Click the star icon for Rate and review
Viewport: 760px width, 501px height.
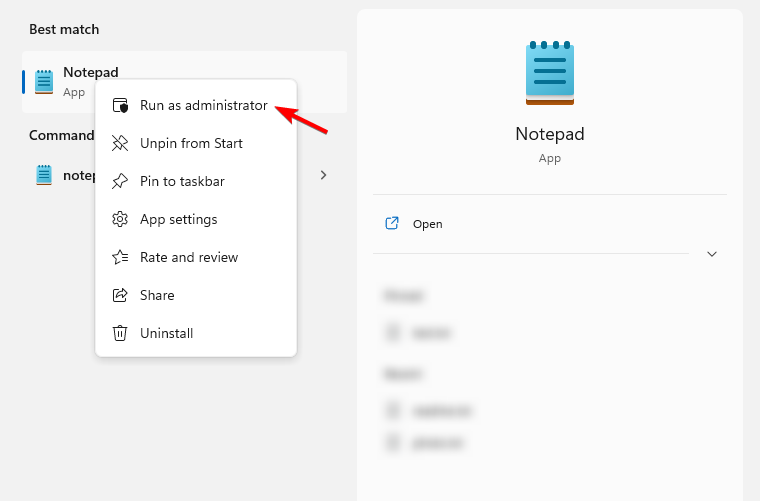click(120, 257)
